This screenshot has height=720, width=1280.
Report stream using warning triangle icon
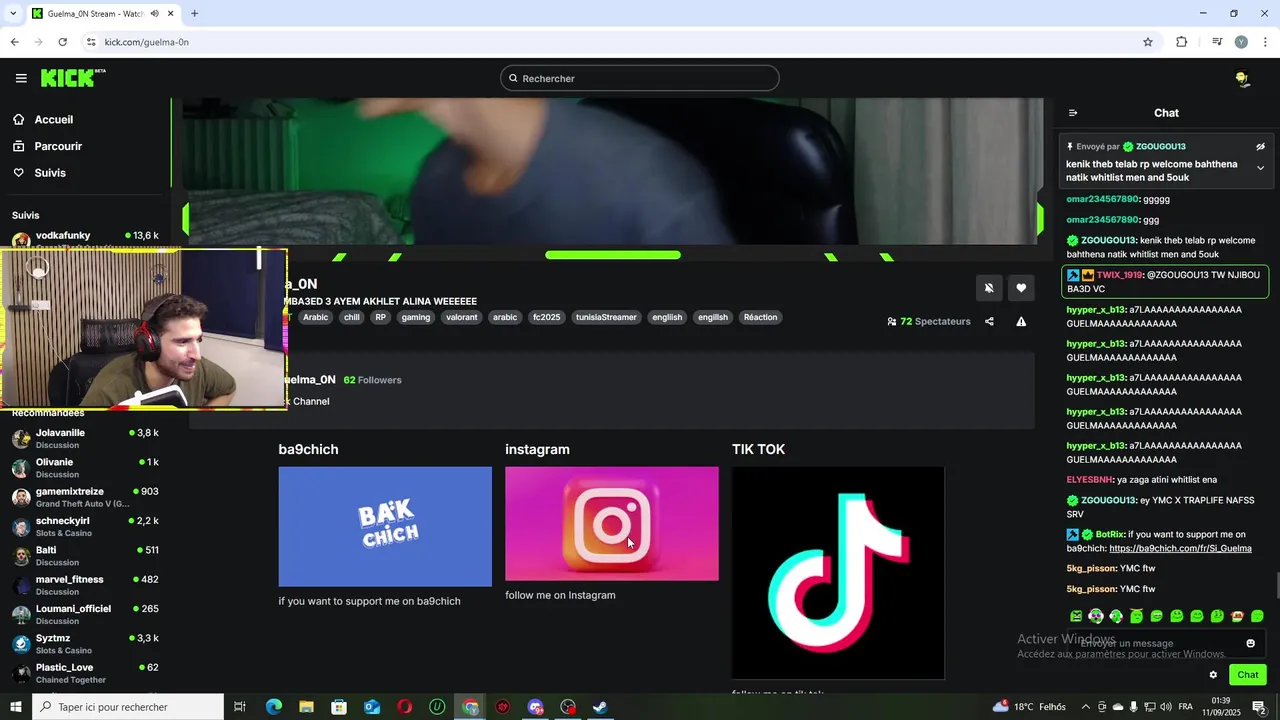tap(1021, 322)
